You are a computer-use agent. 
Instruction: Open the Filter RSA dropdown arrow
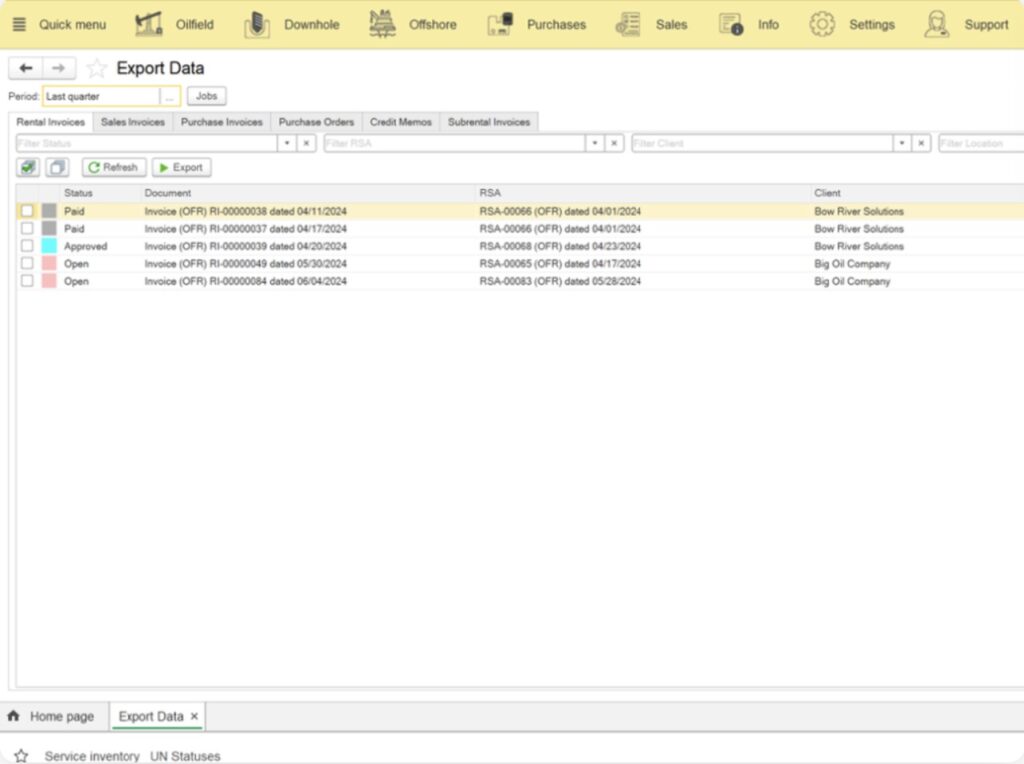pos(595,144)
